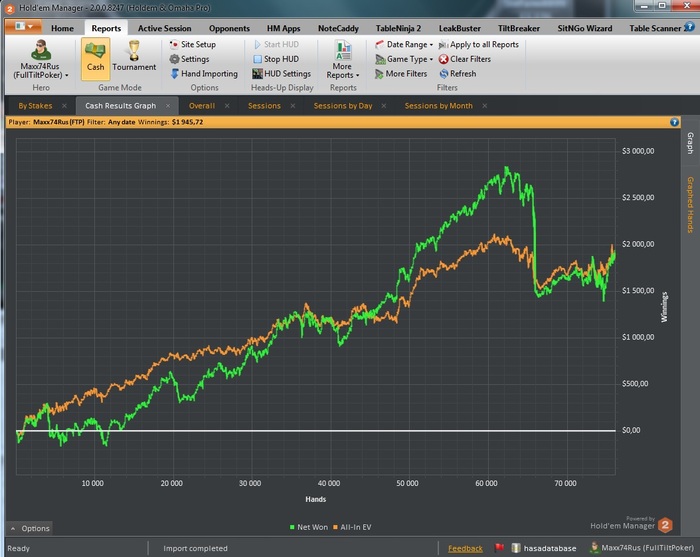Open the Feedback link
The height and width of the screenshot is (557, 700).
click(x=465, y=548)
